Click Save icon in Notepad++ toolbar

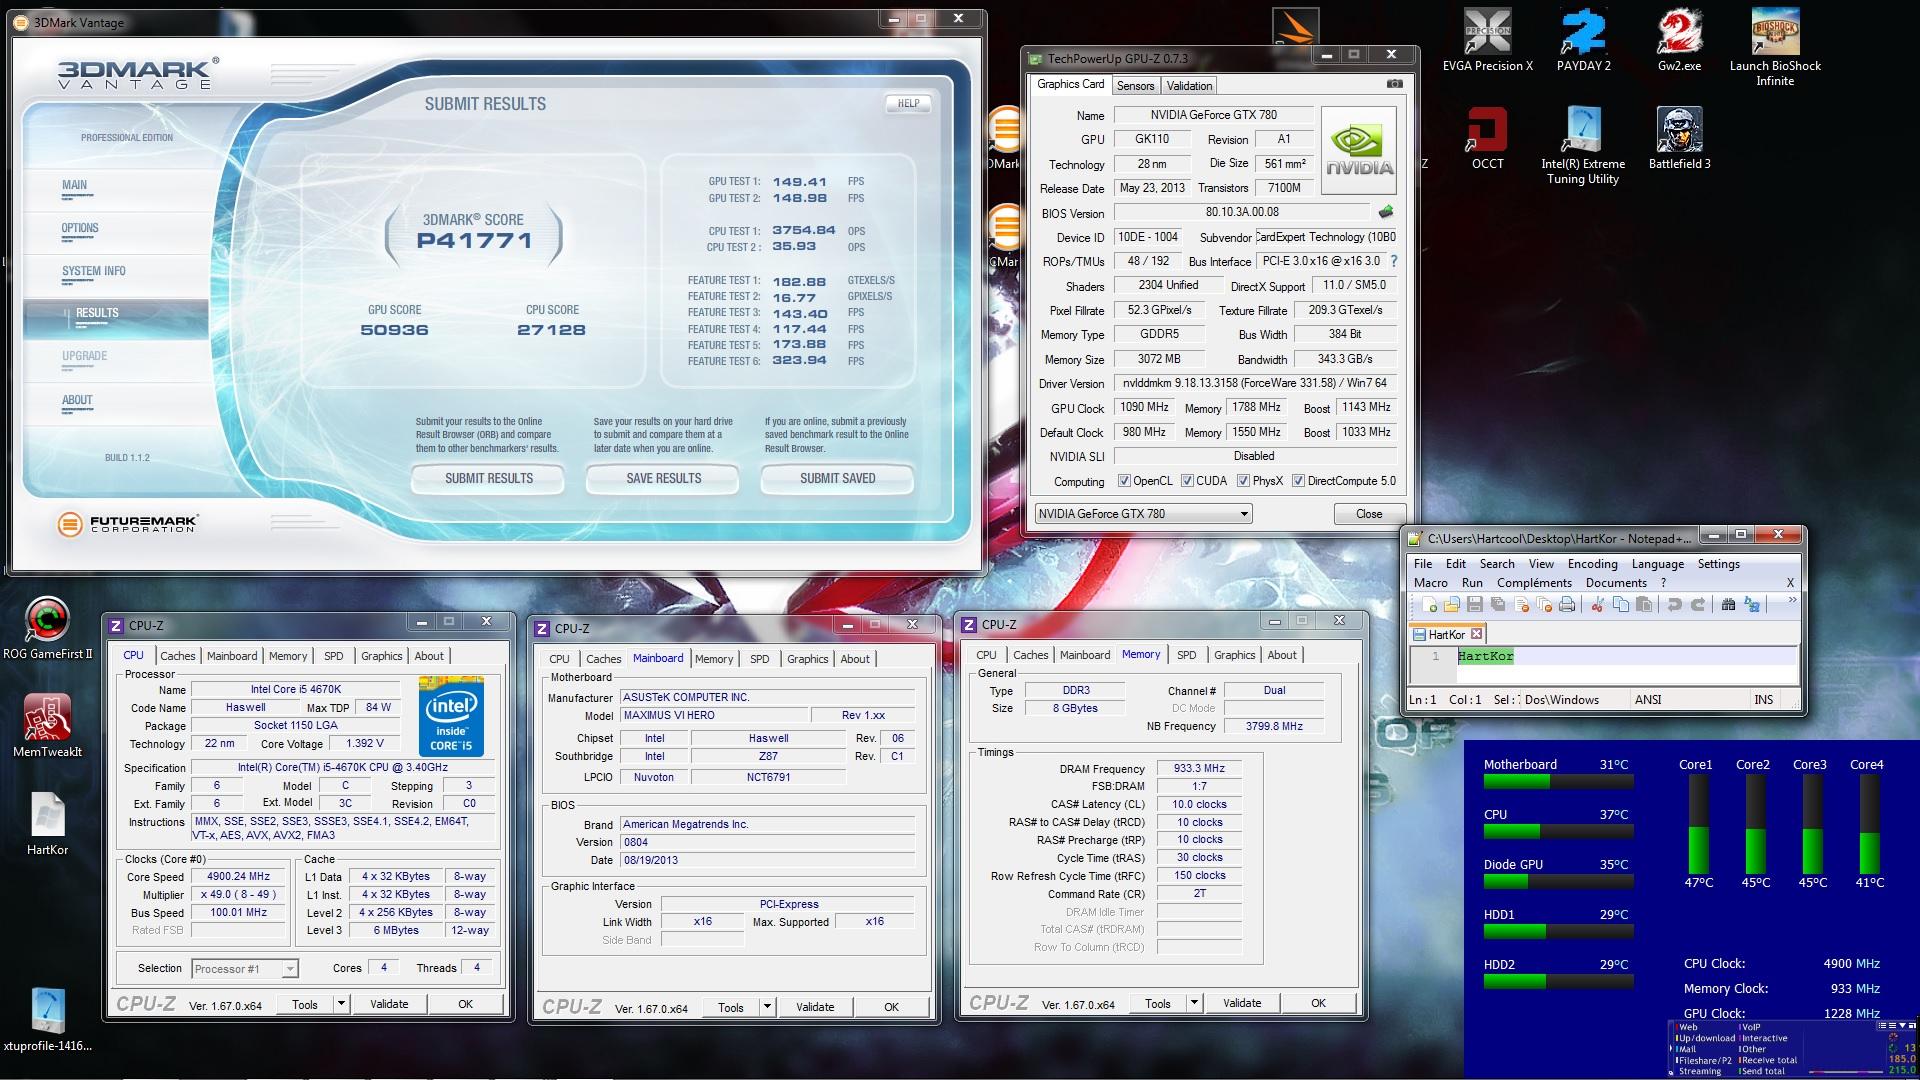[x=1474, y=605]
